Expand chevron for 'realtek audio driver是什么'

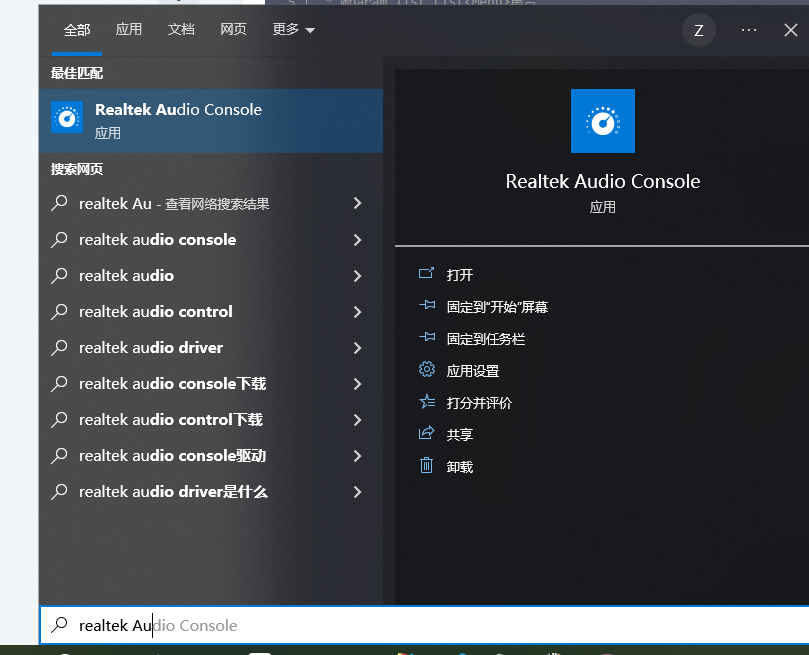click(x=358, y=492)
